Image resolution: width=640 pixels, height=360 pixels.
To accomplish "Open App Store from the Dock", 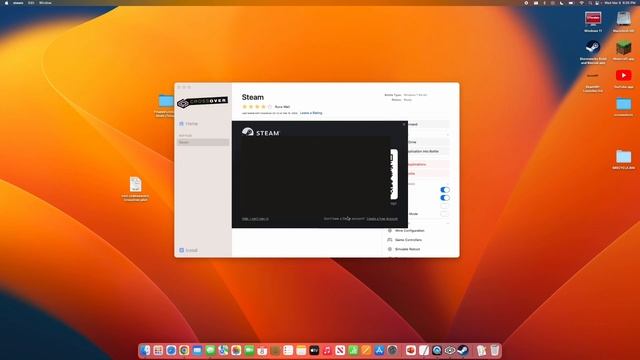I will click(379, 350).
